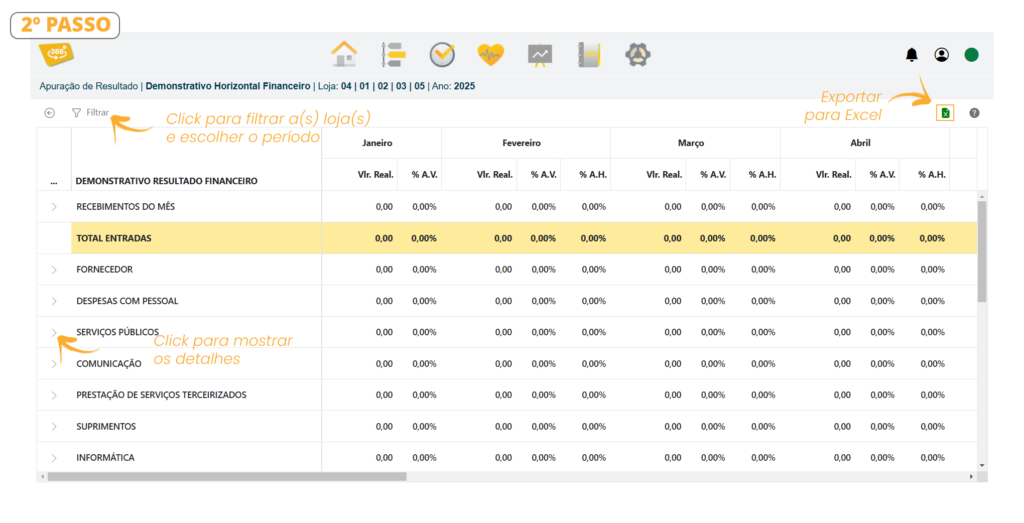Click COMUNICAÇÃO row label text
The image size is (1024, 523).
(x=108, y=364)
